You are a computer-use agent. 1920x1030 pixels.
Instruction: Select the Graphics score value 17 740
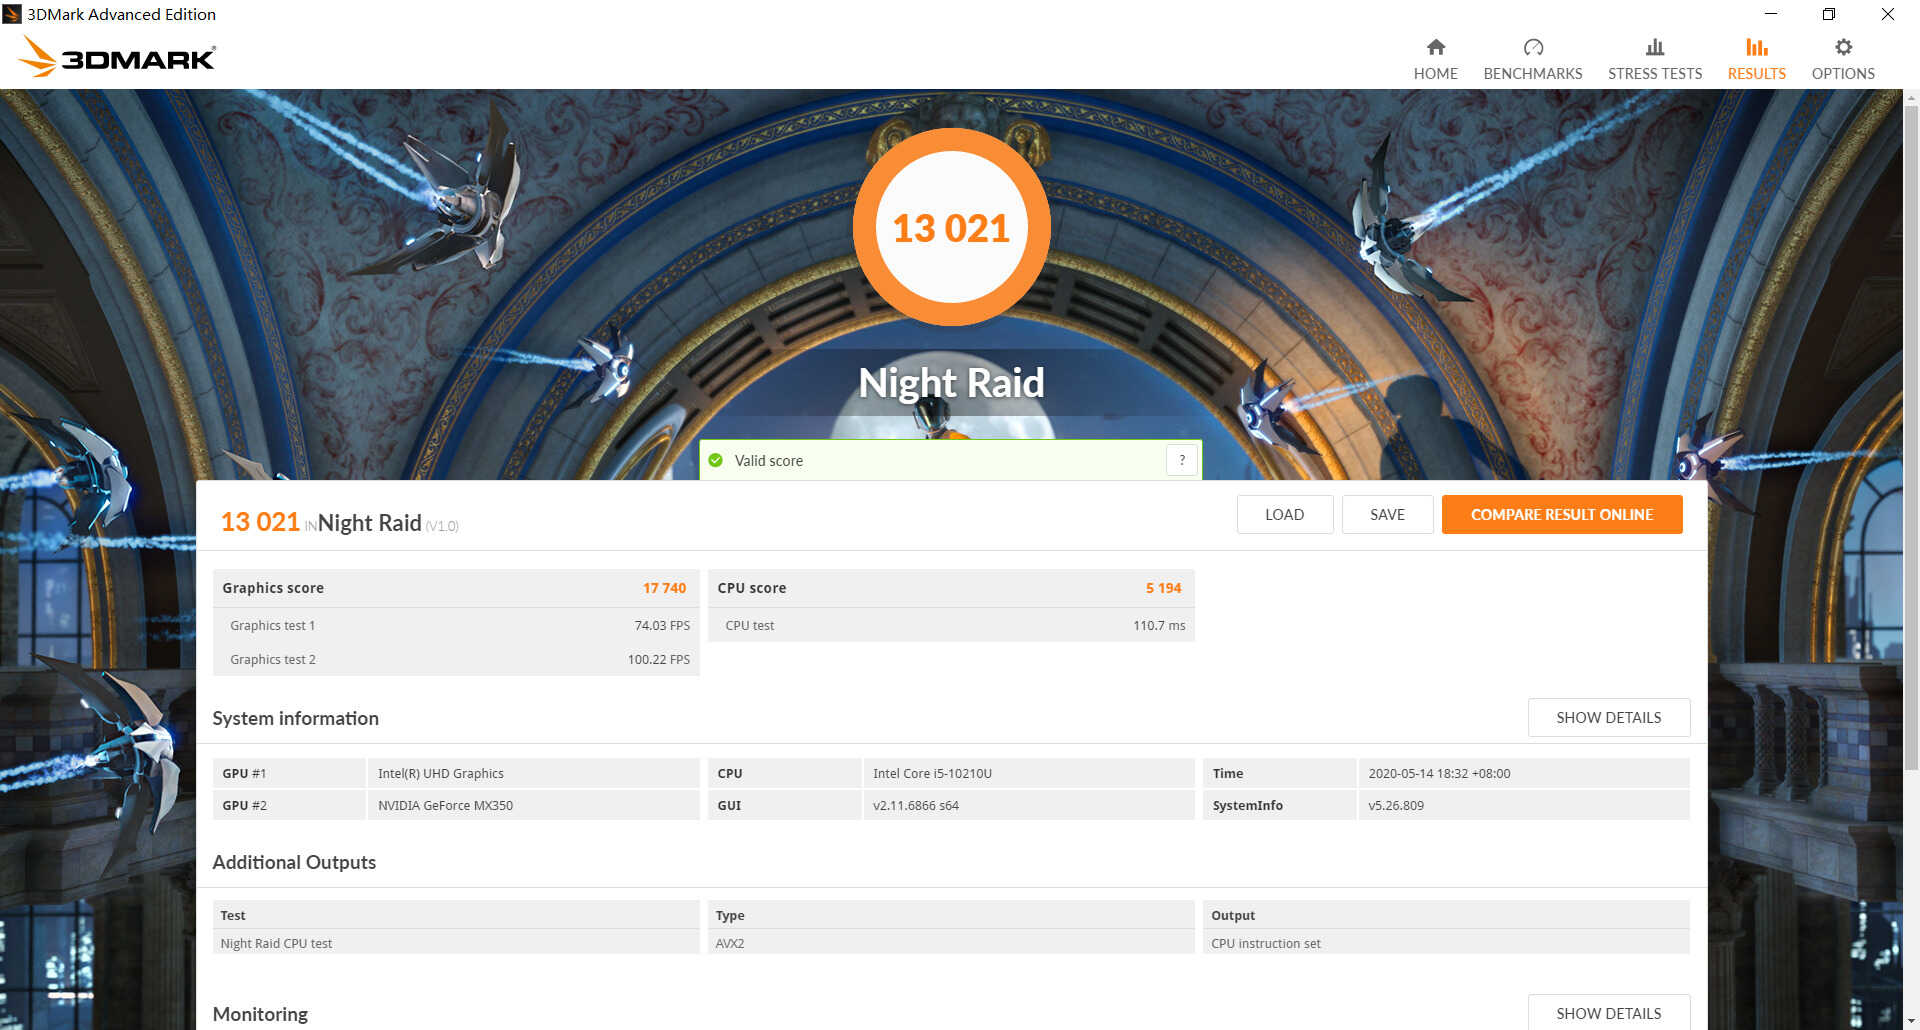tap(664, 588)
